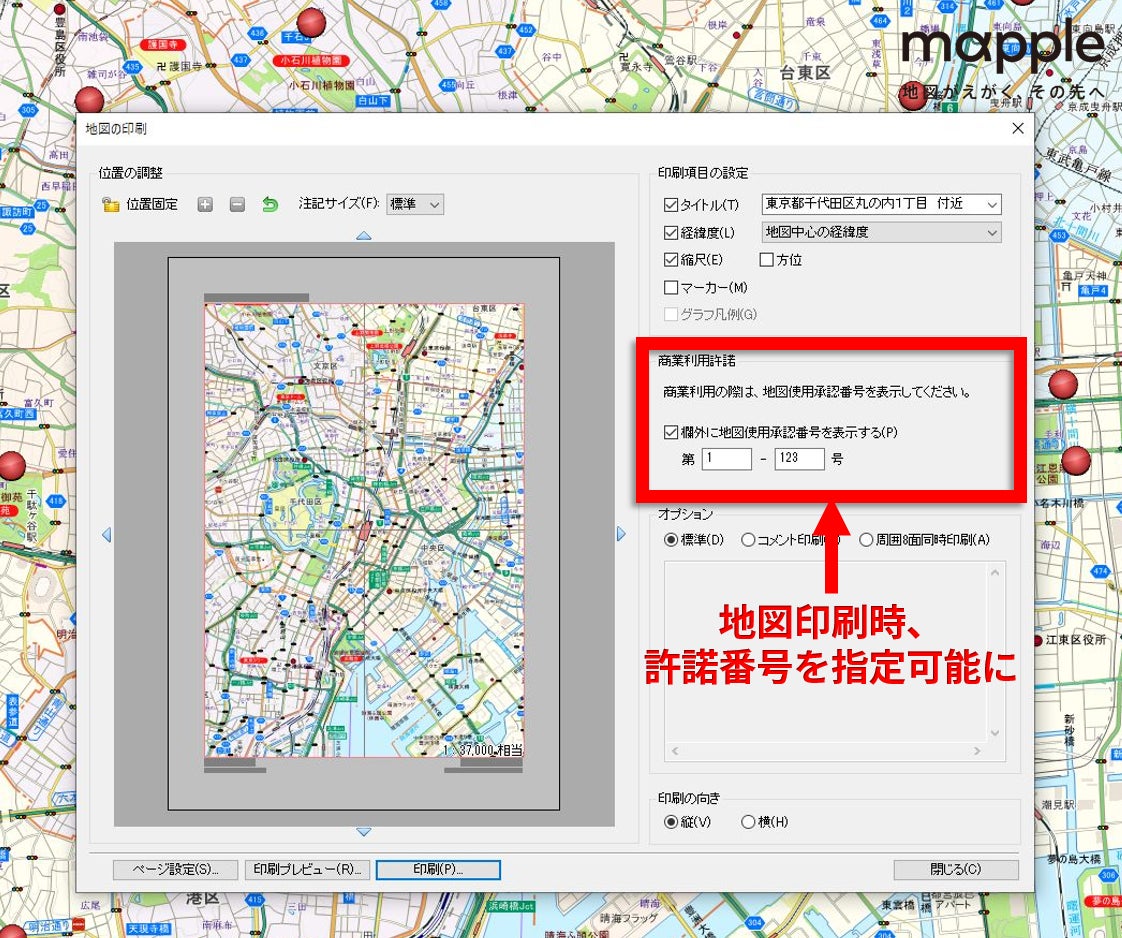The image size is (1122, 938).
Task: Reset position with green undo arrow
Action: (270, 205)
